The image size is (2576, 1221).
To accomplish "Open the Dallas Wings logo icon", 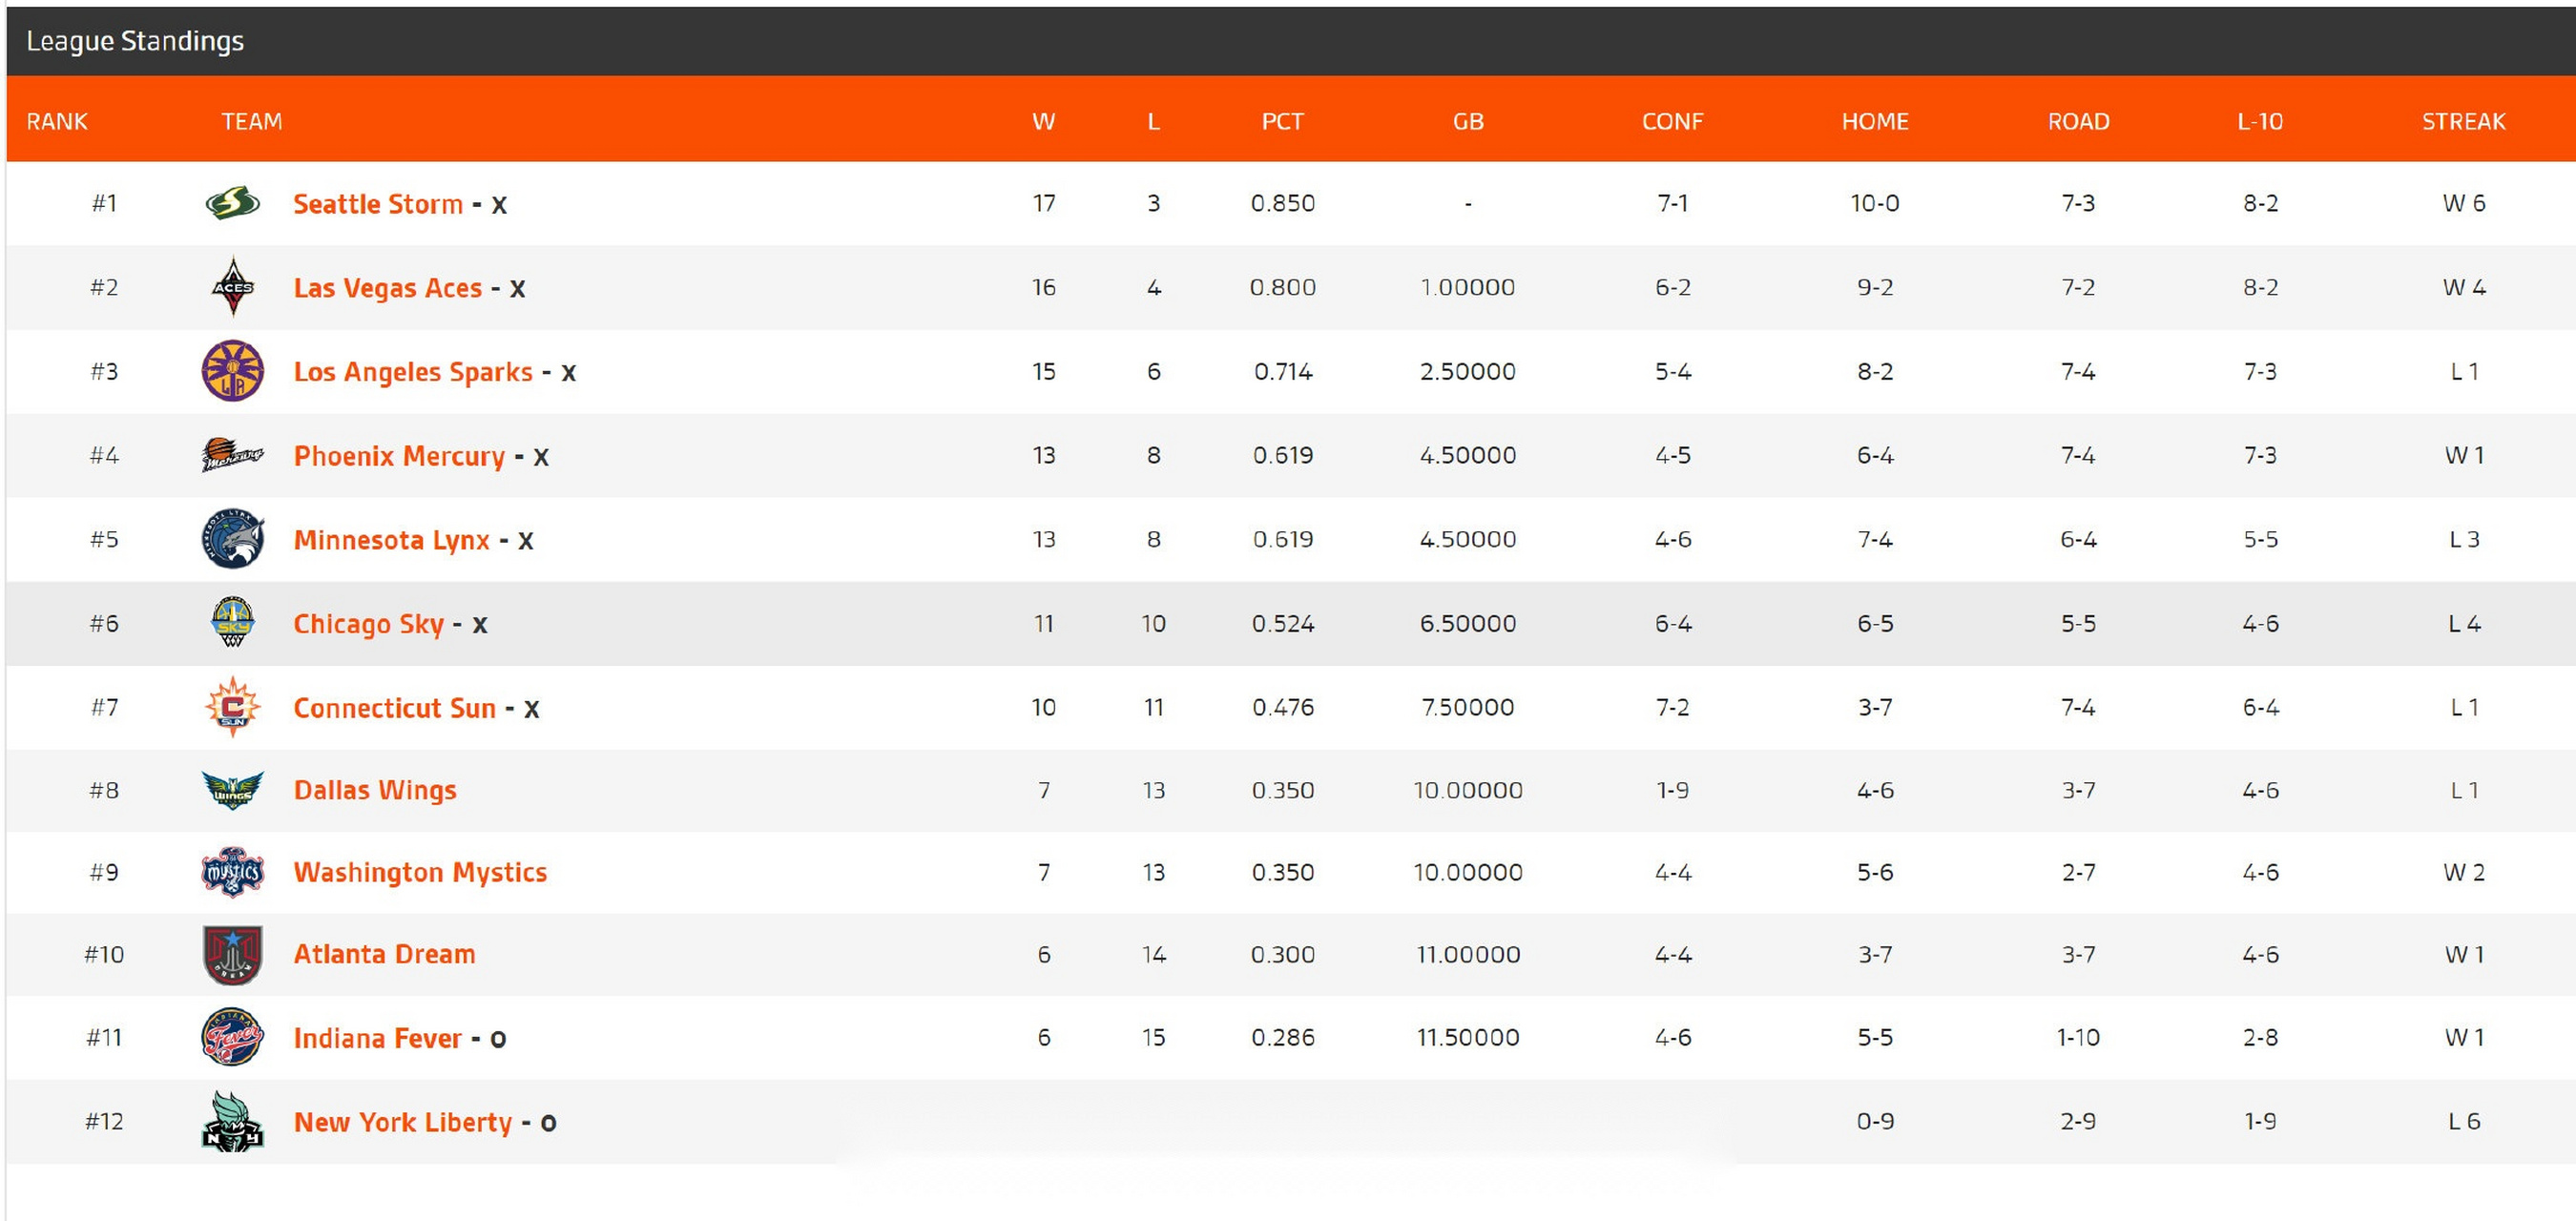I will pos(232,790).
